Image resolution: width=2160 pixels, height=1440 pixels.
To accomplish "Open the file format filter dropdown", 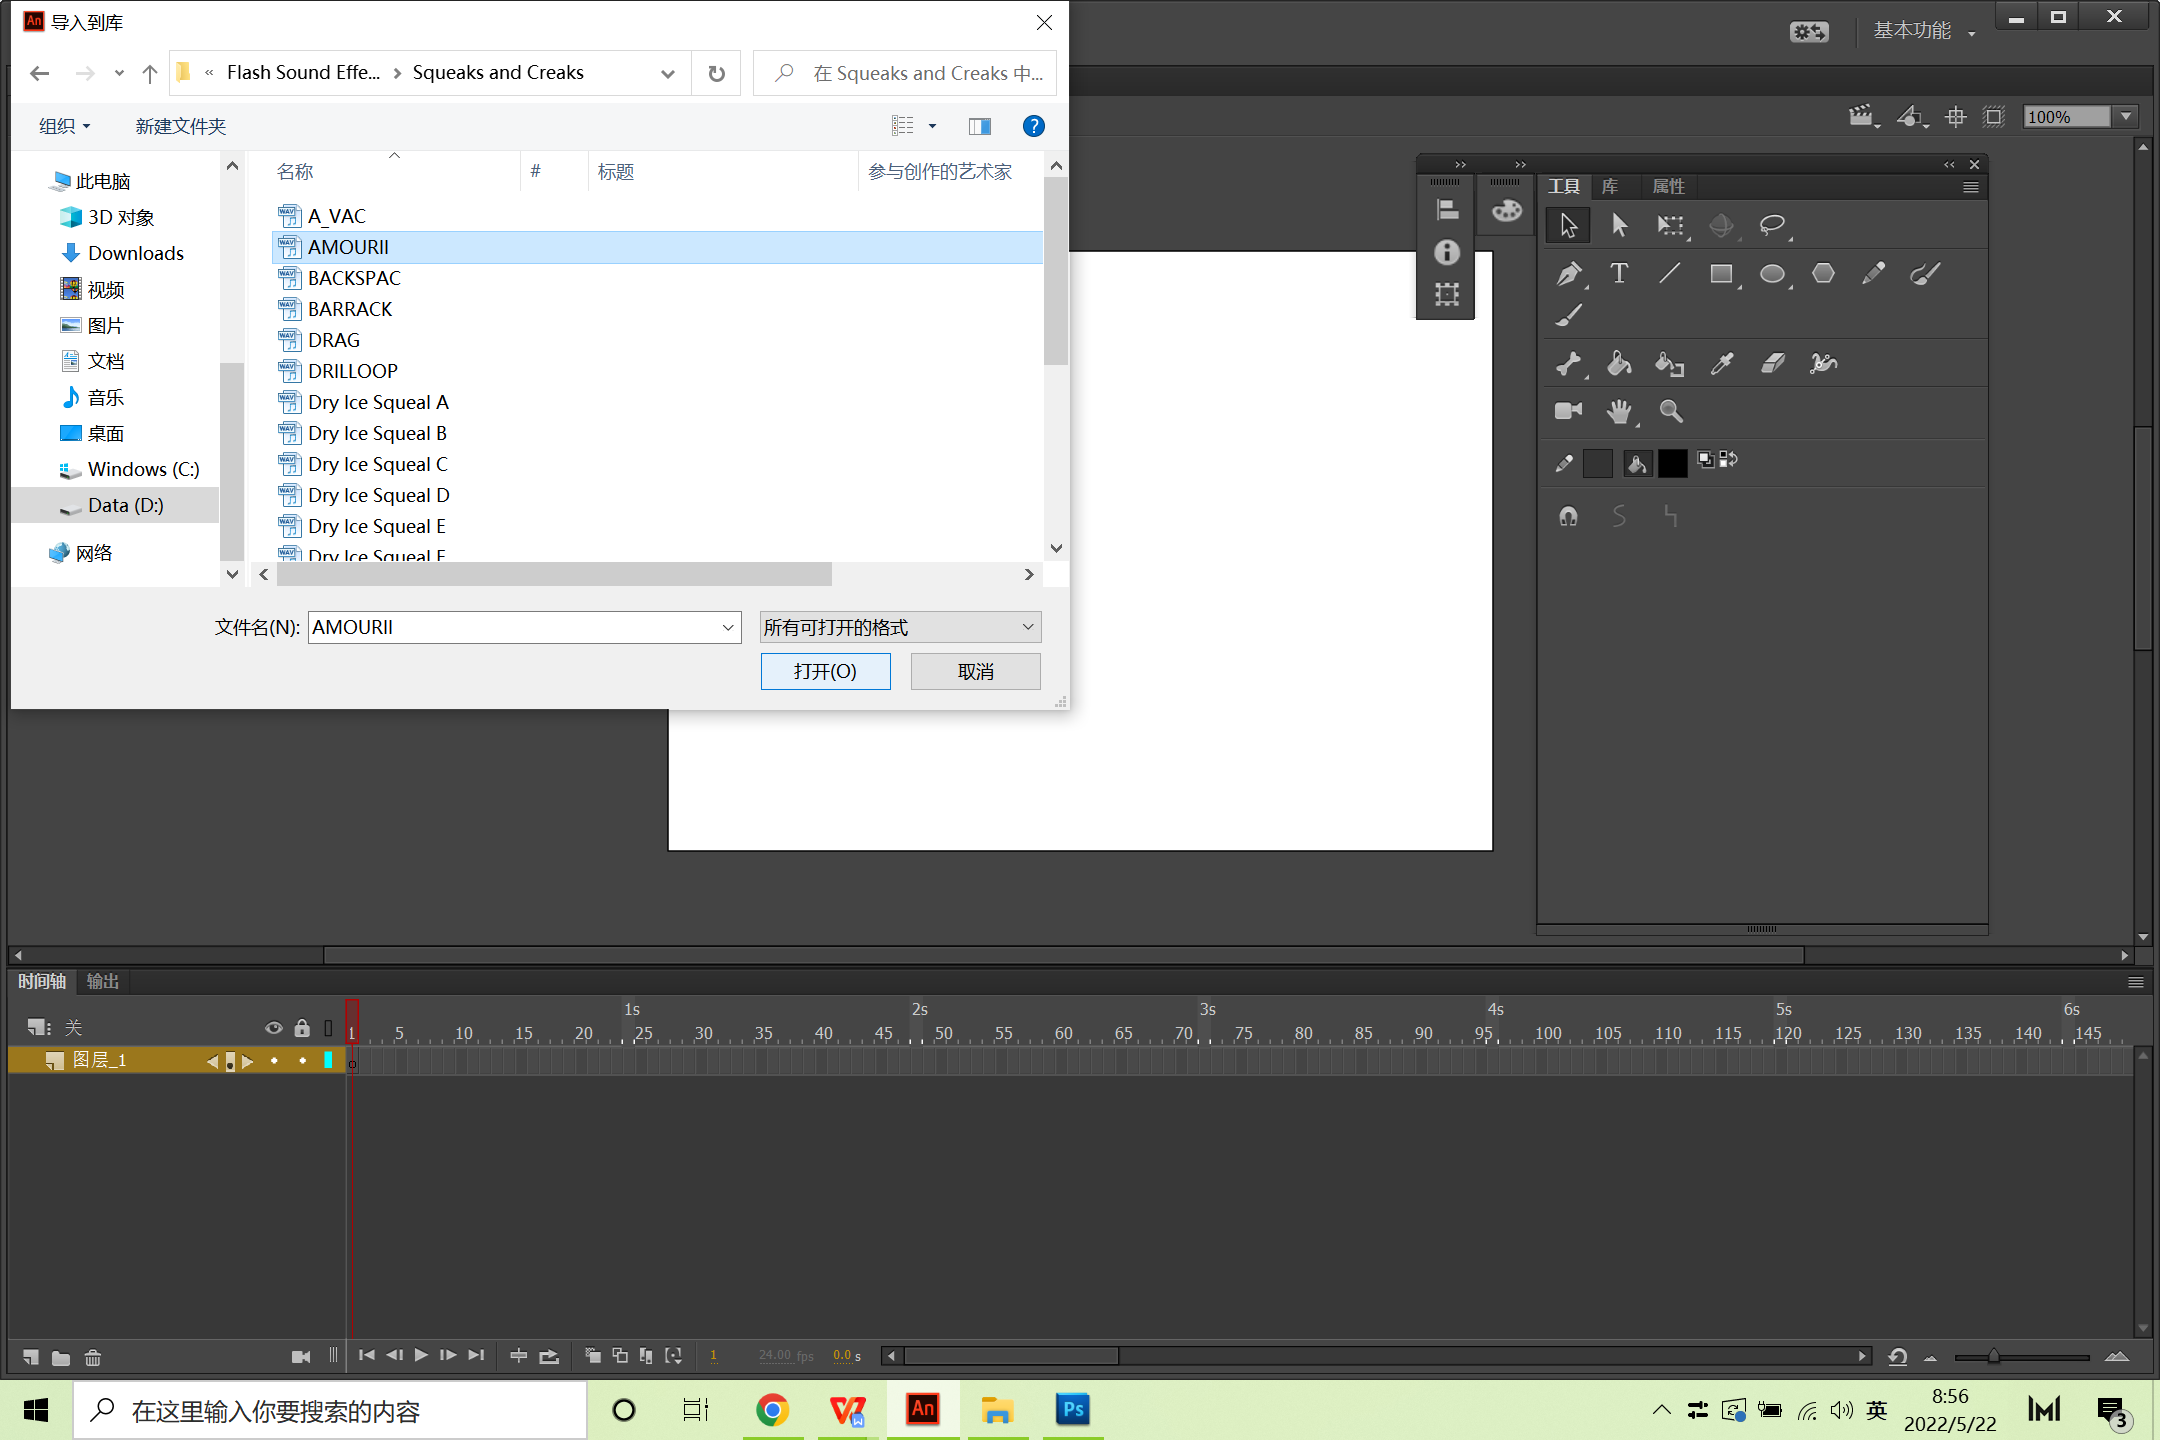I will [900, 627].
